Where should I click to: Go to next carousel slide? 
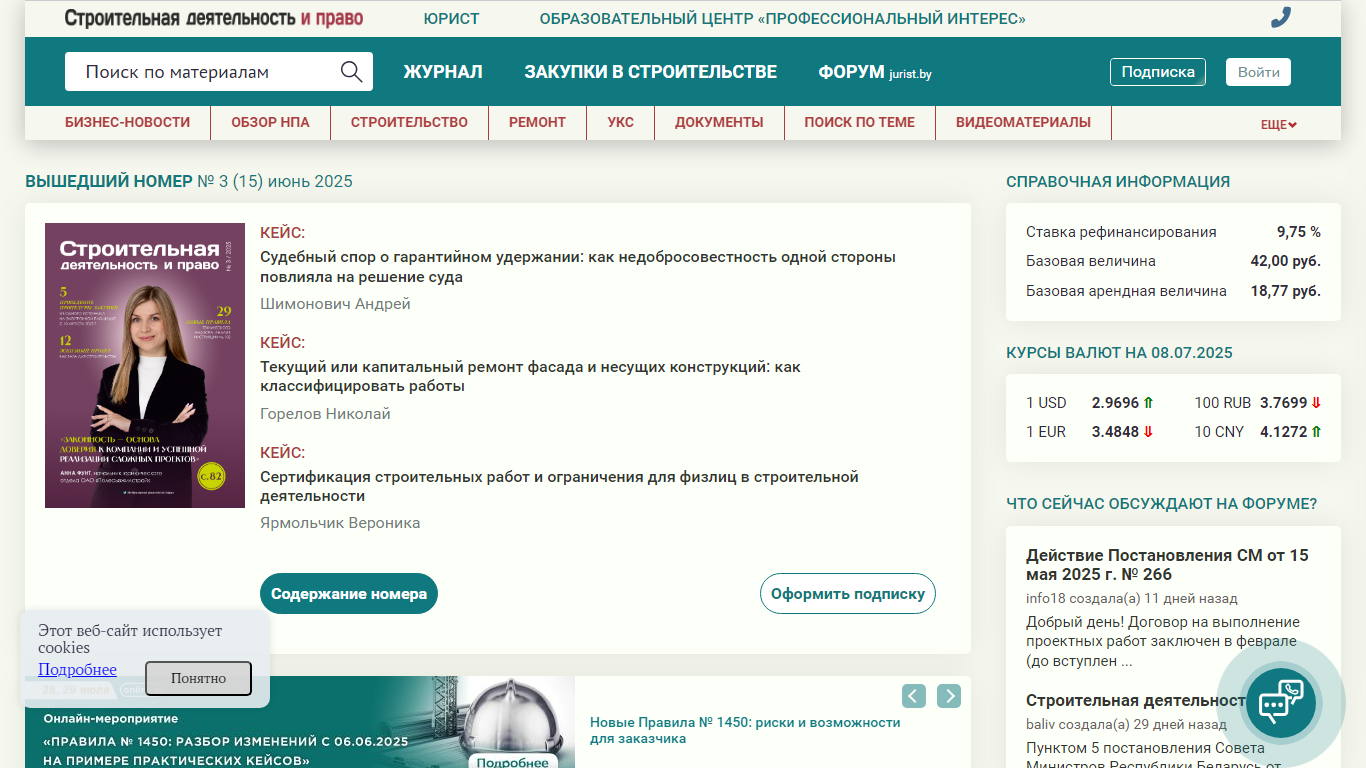[949, 696]
